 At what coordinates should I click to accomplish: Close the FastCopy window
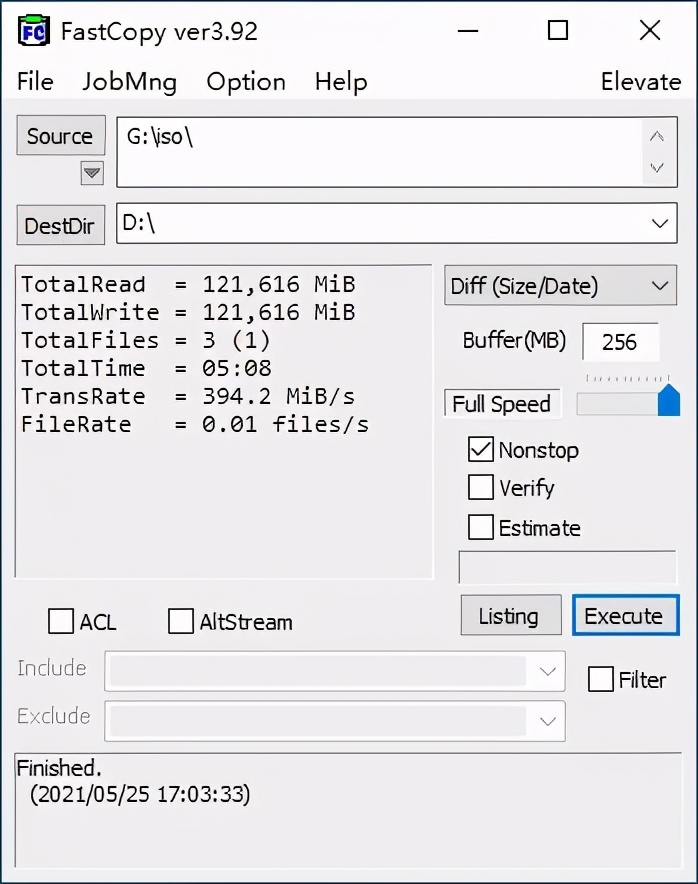click(650, 30)
